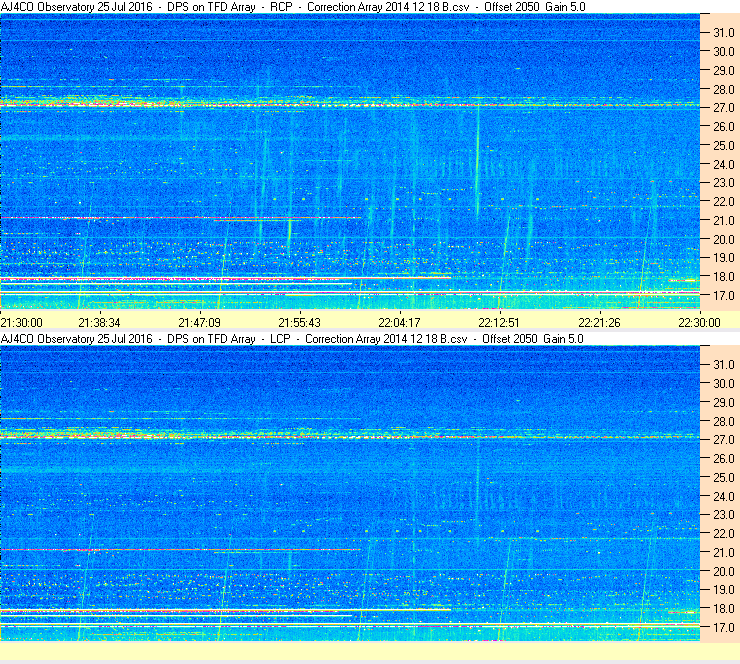Click the 28.0 frequency label on LCP chart
The width and height of the screenshot is (740, 664).
[724, 421]
